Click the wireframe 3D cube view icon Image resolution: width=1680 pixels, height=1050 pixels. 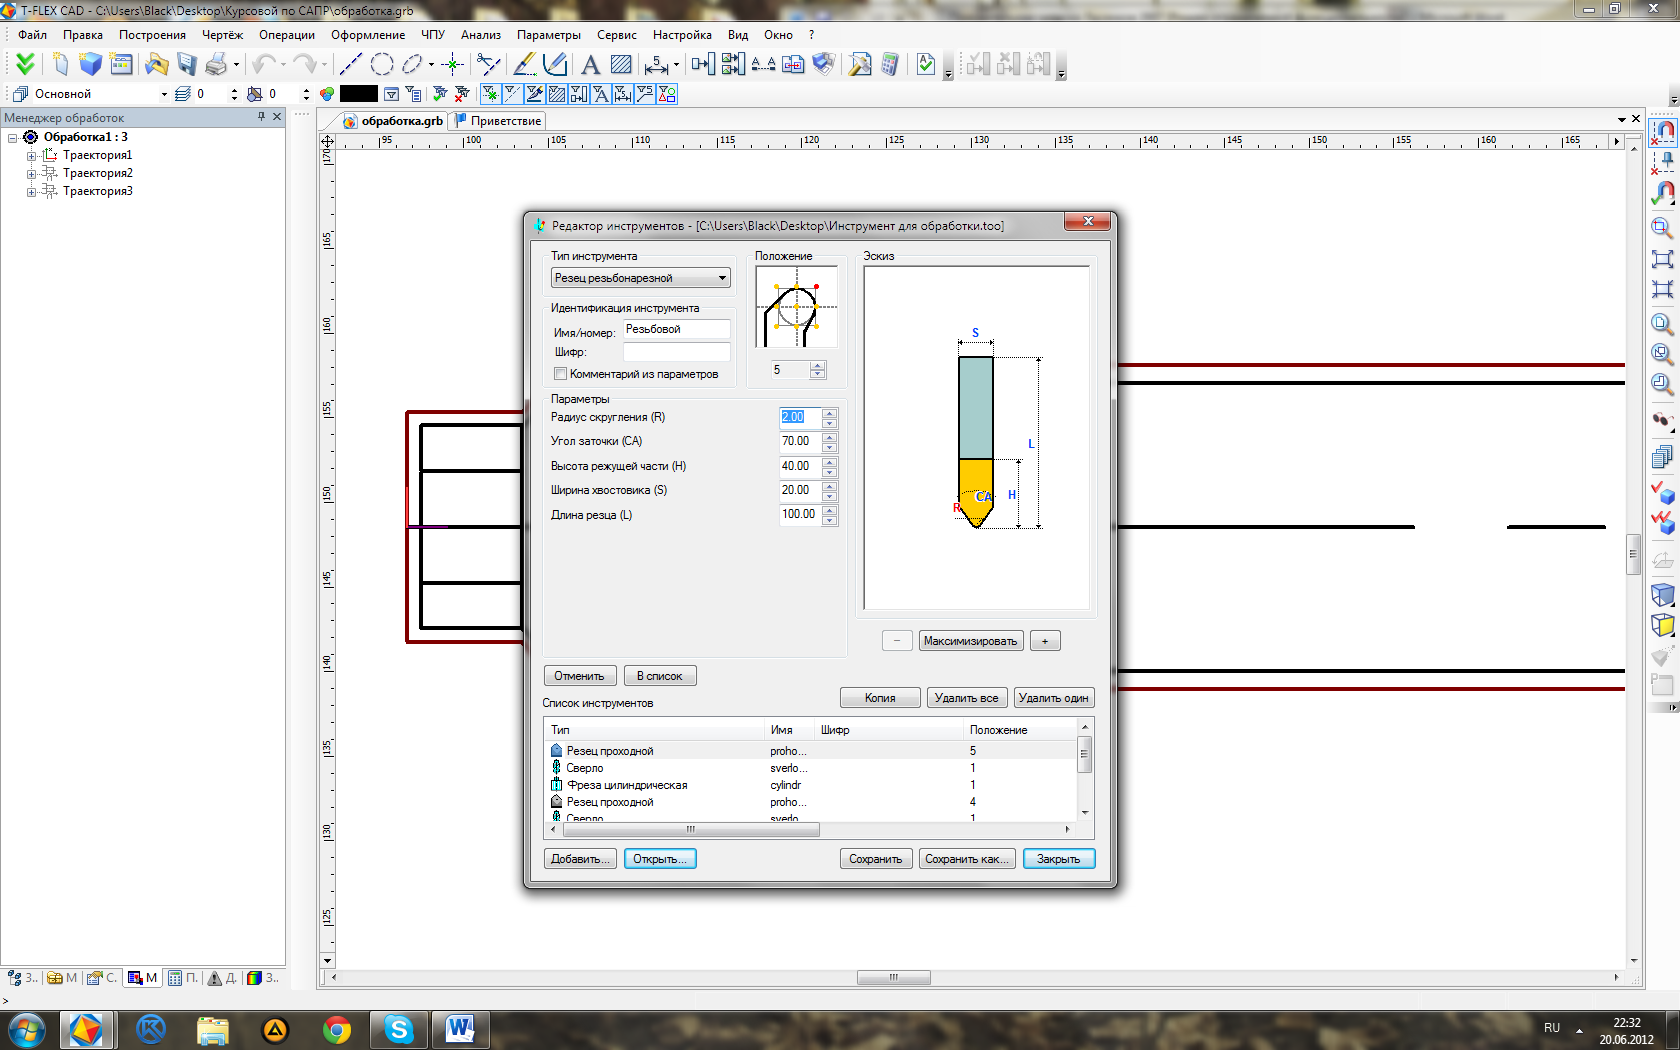(x=1662, y=594)
